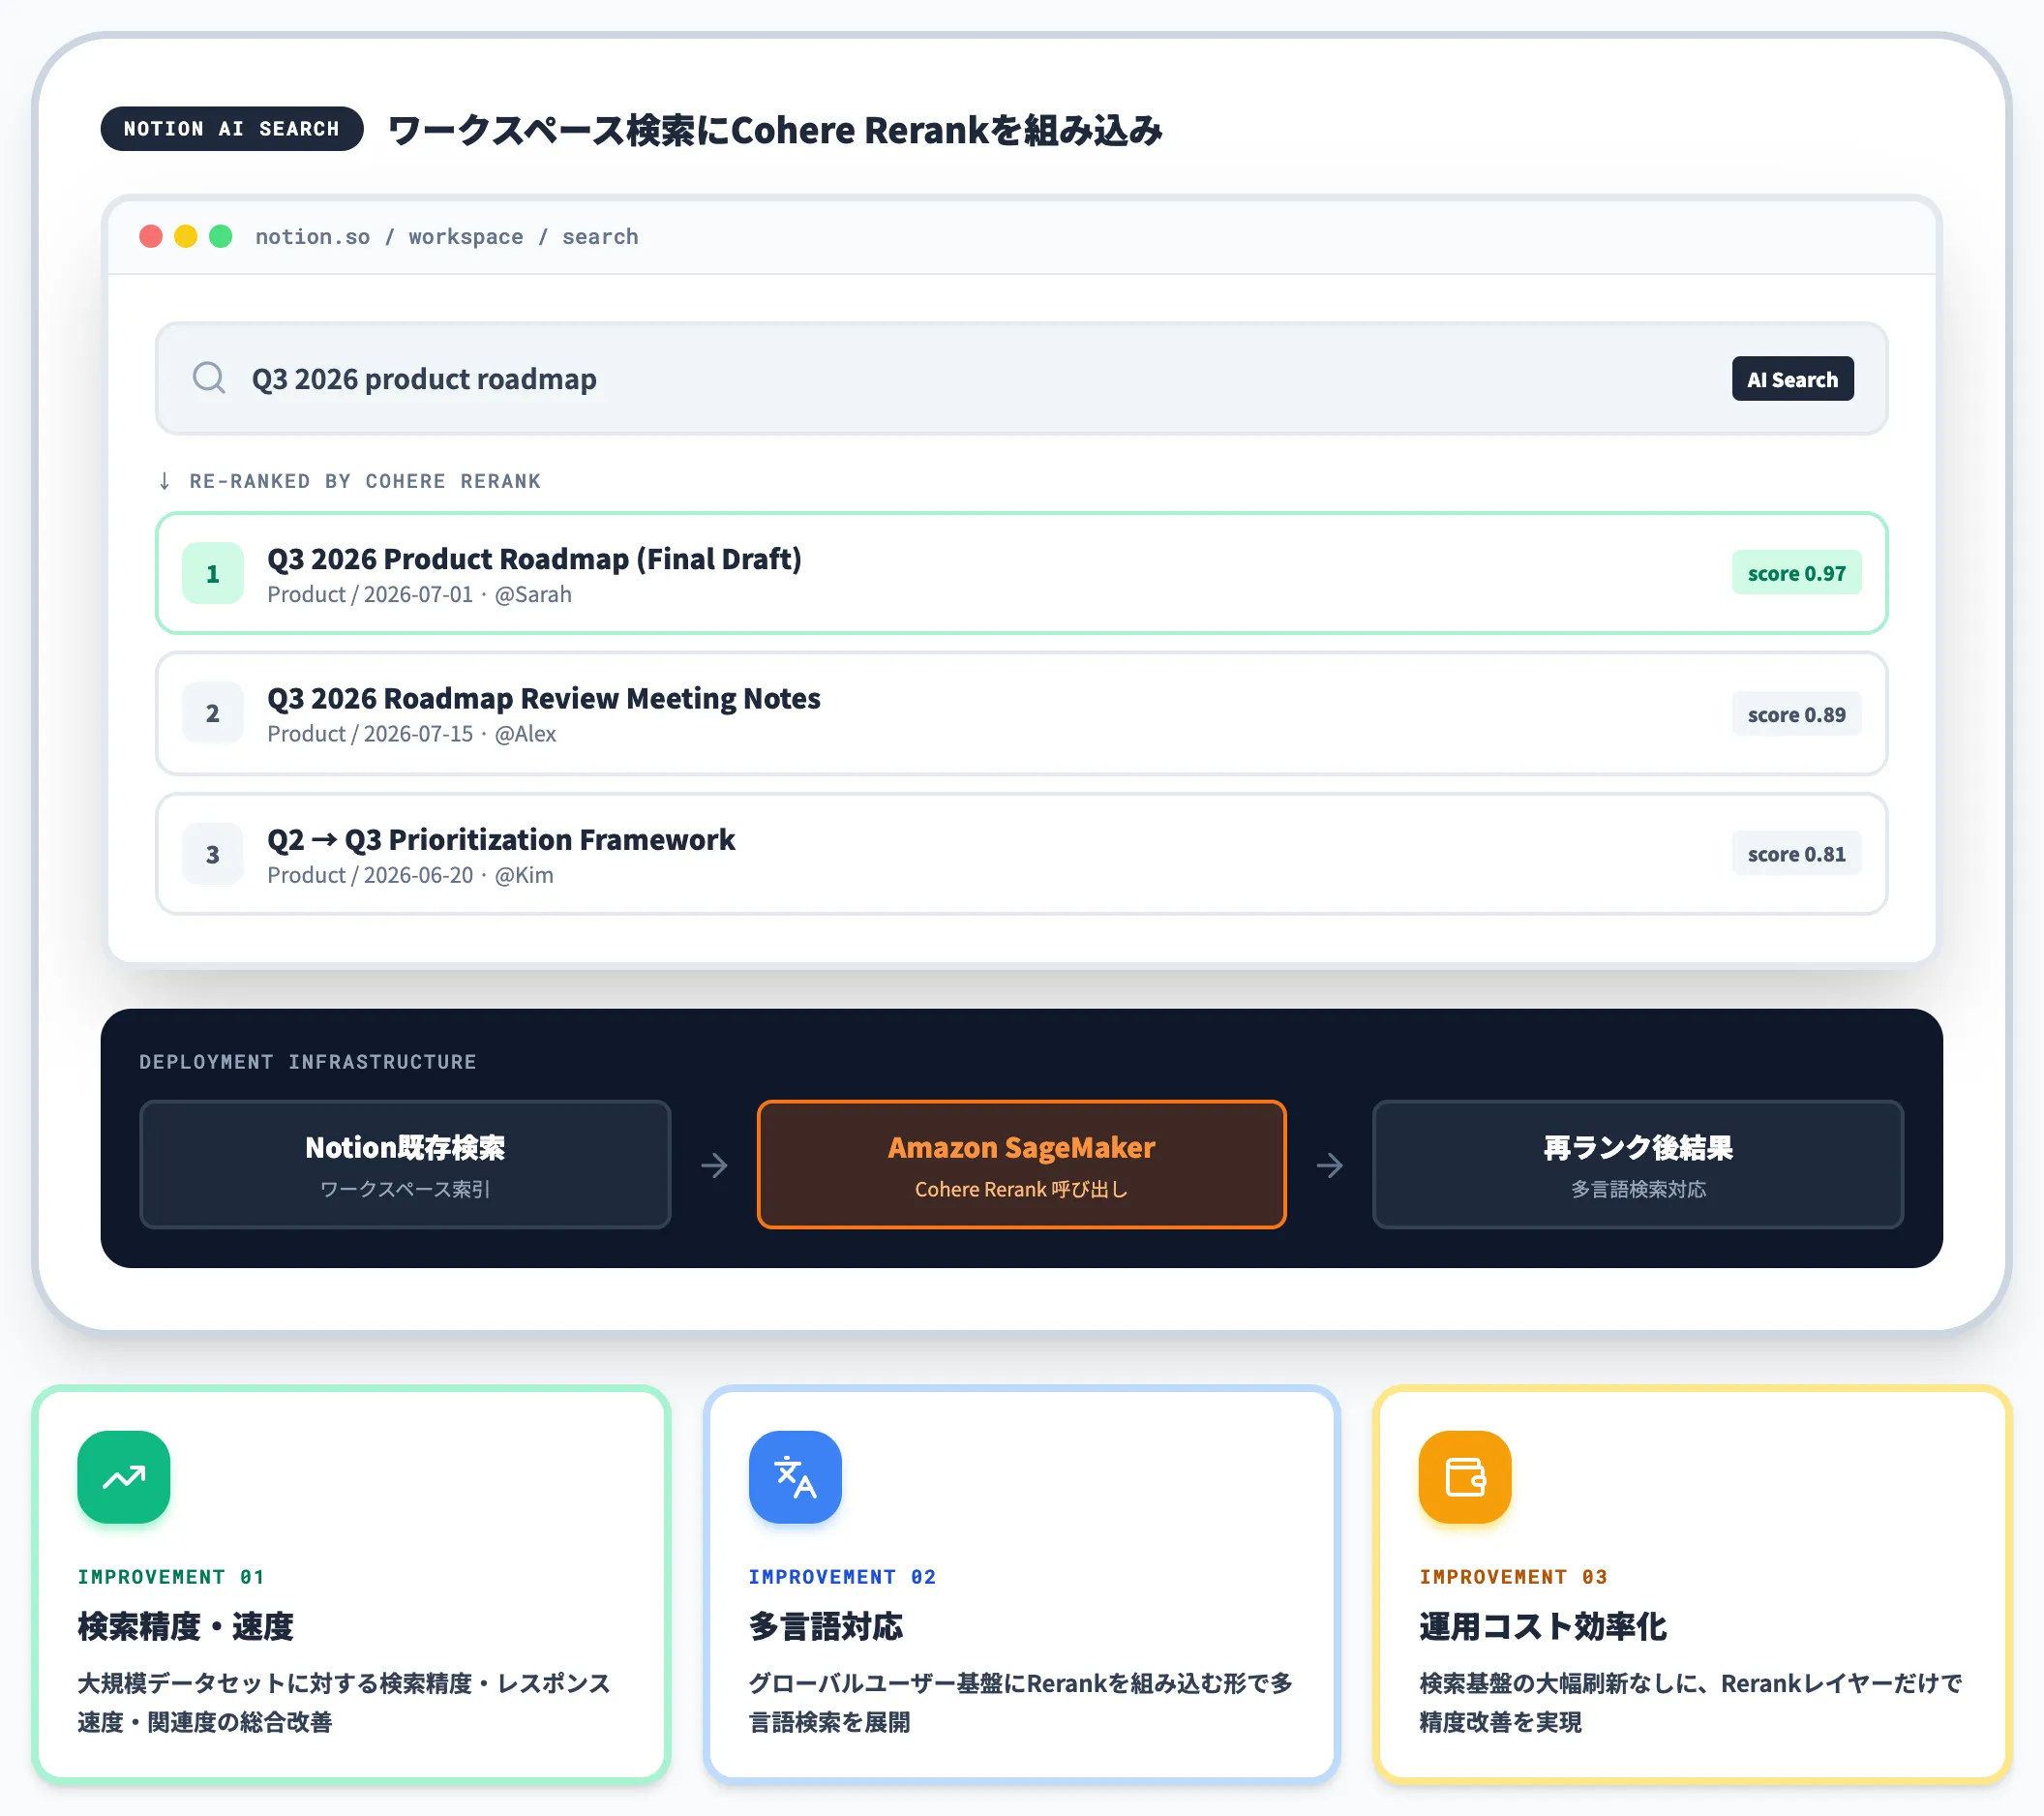Click the rank 3 number badge

pyautogui.click(x=213, y=854)
